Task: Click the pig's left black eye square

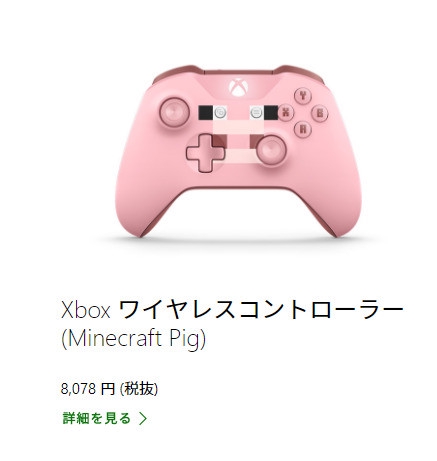Action: tap(205, 112)
